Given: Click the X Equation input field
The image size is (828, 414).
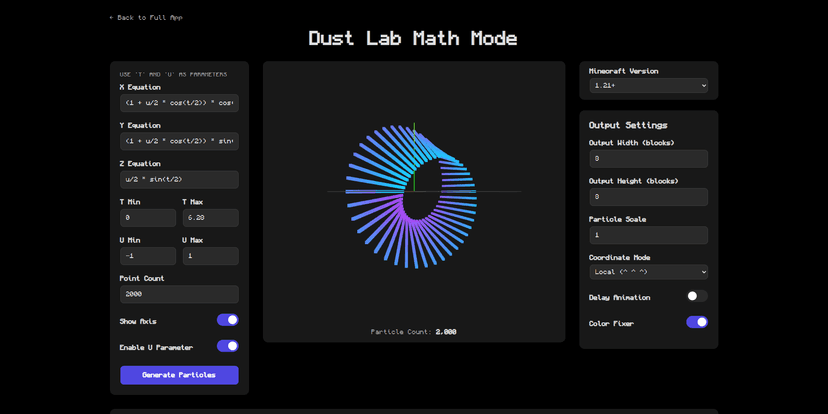Looking at the screenshot, I should click(179, 103).
